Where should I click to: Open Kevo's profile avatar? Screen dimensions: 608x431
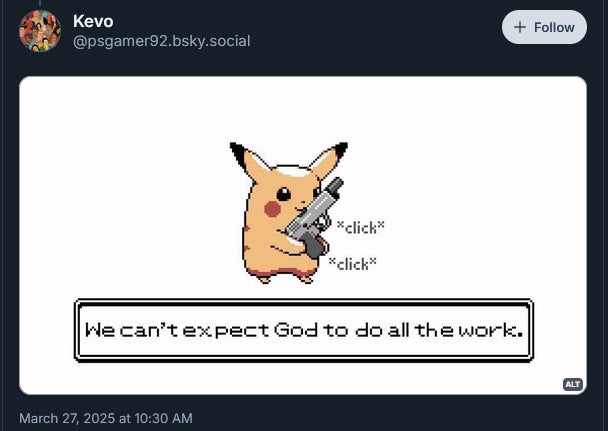click(40, 31)
